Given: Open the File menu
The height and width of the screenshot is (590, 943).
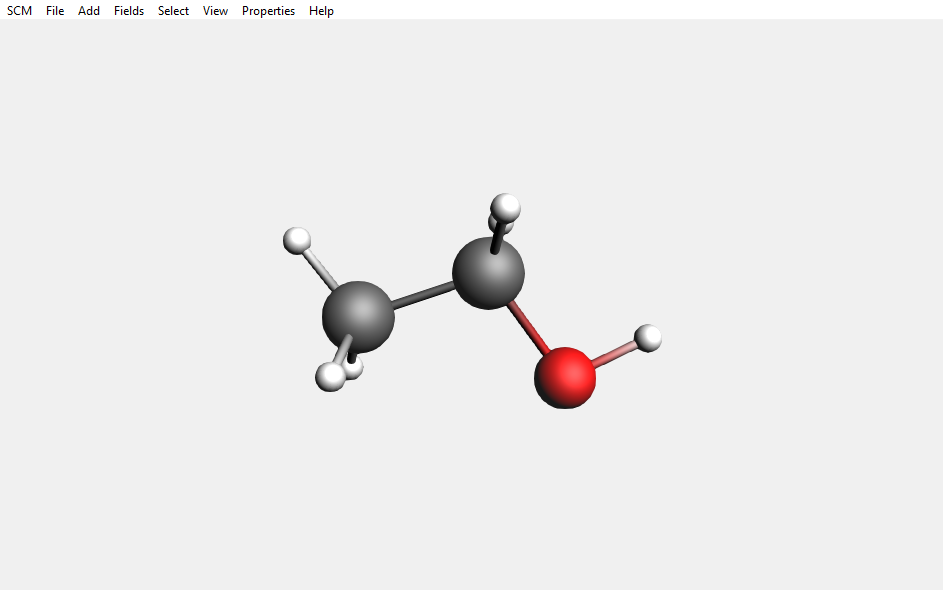Looking at the screenshot, I should click(x=54, y=11).
